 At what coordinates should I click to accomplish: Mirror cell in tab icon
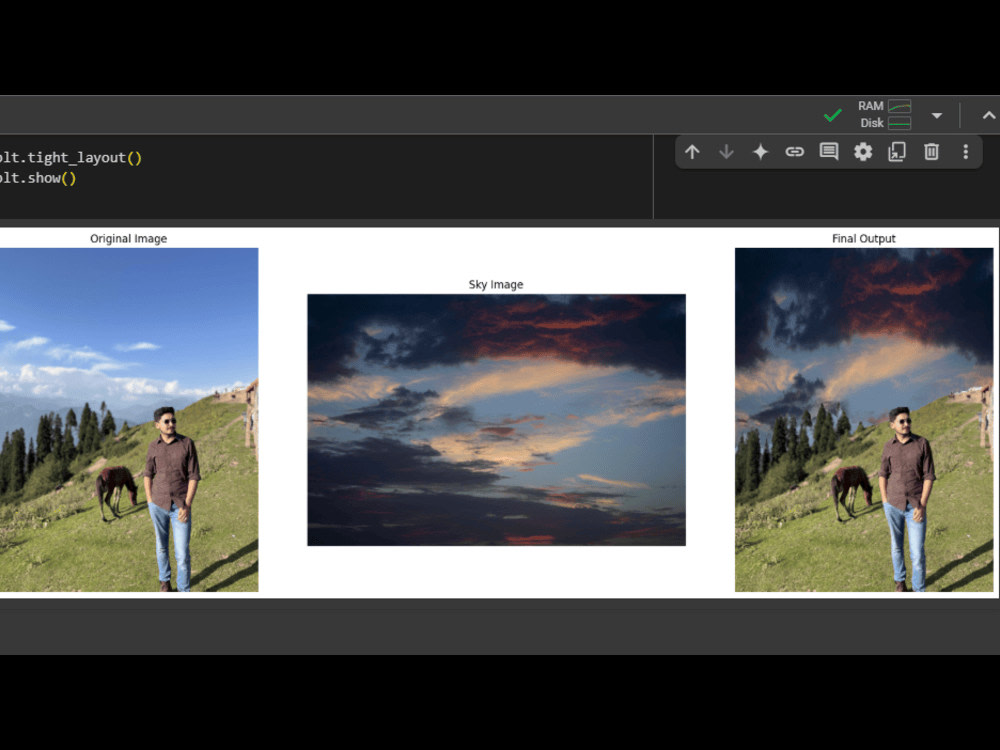[x=897, y=152]
